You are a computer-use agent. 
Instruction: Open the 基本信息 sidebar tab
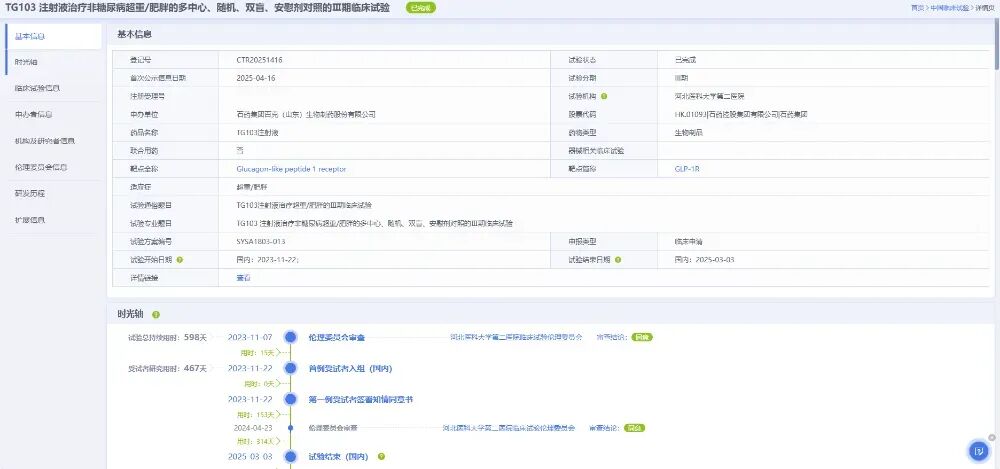[30, 36]
